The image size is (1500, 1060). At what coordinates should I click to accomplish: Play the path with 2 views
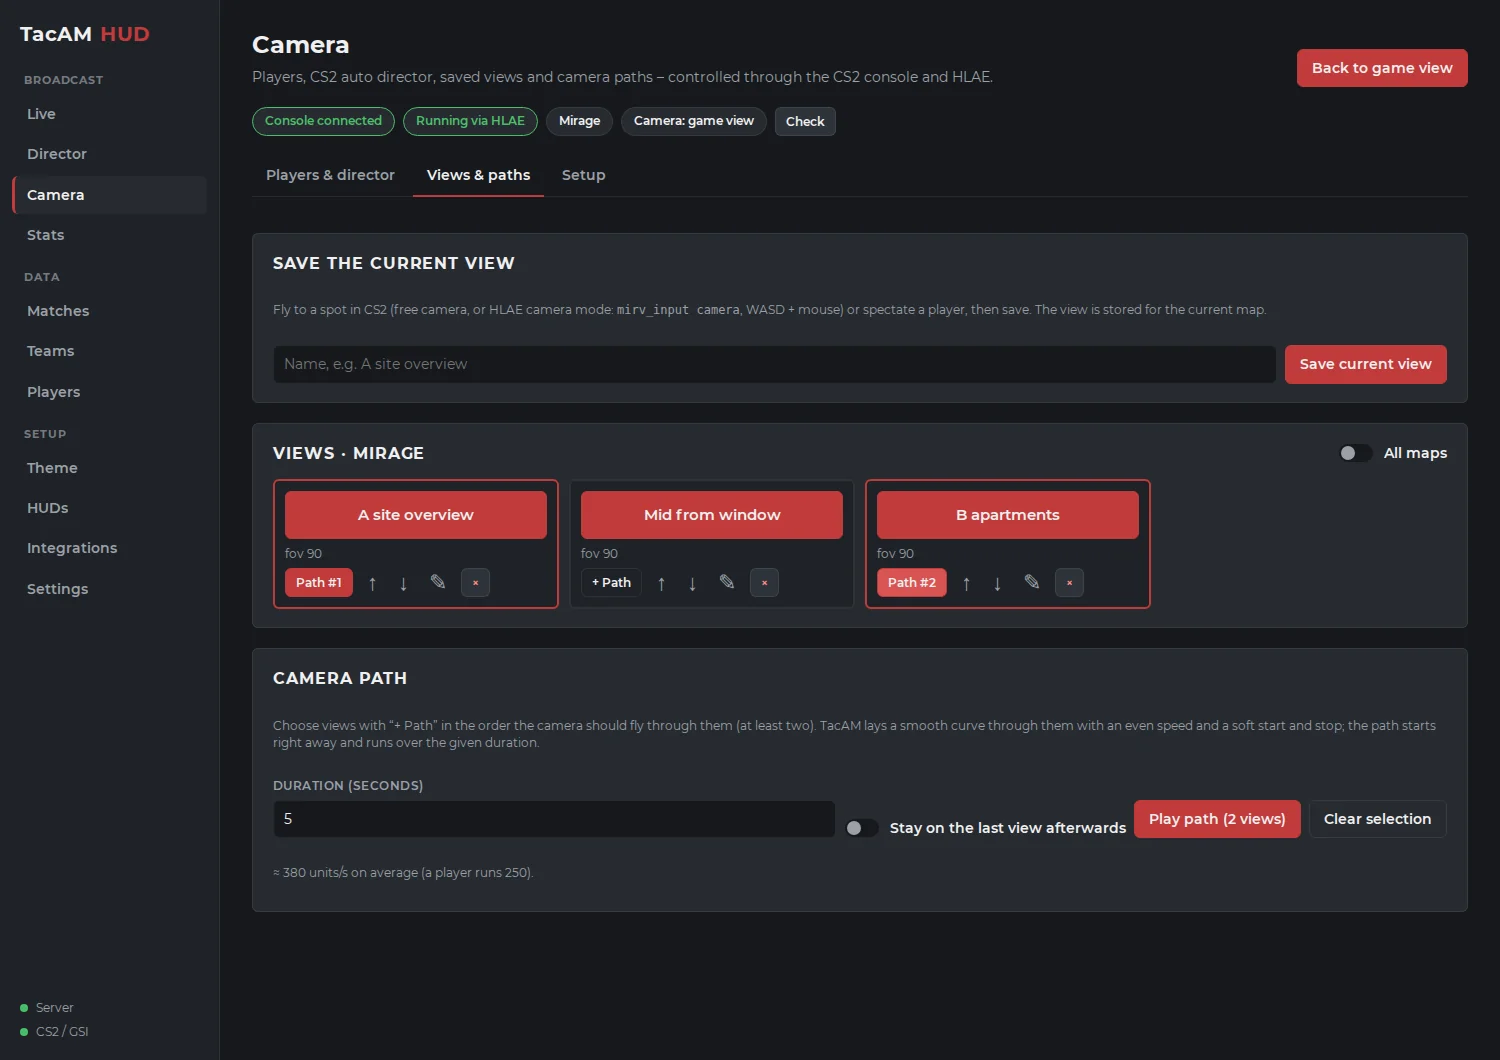click(1217, 819)
